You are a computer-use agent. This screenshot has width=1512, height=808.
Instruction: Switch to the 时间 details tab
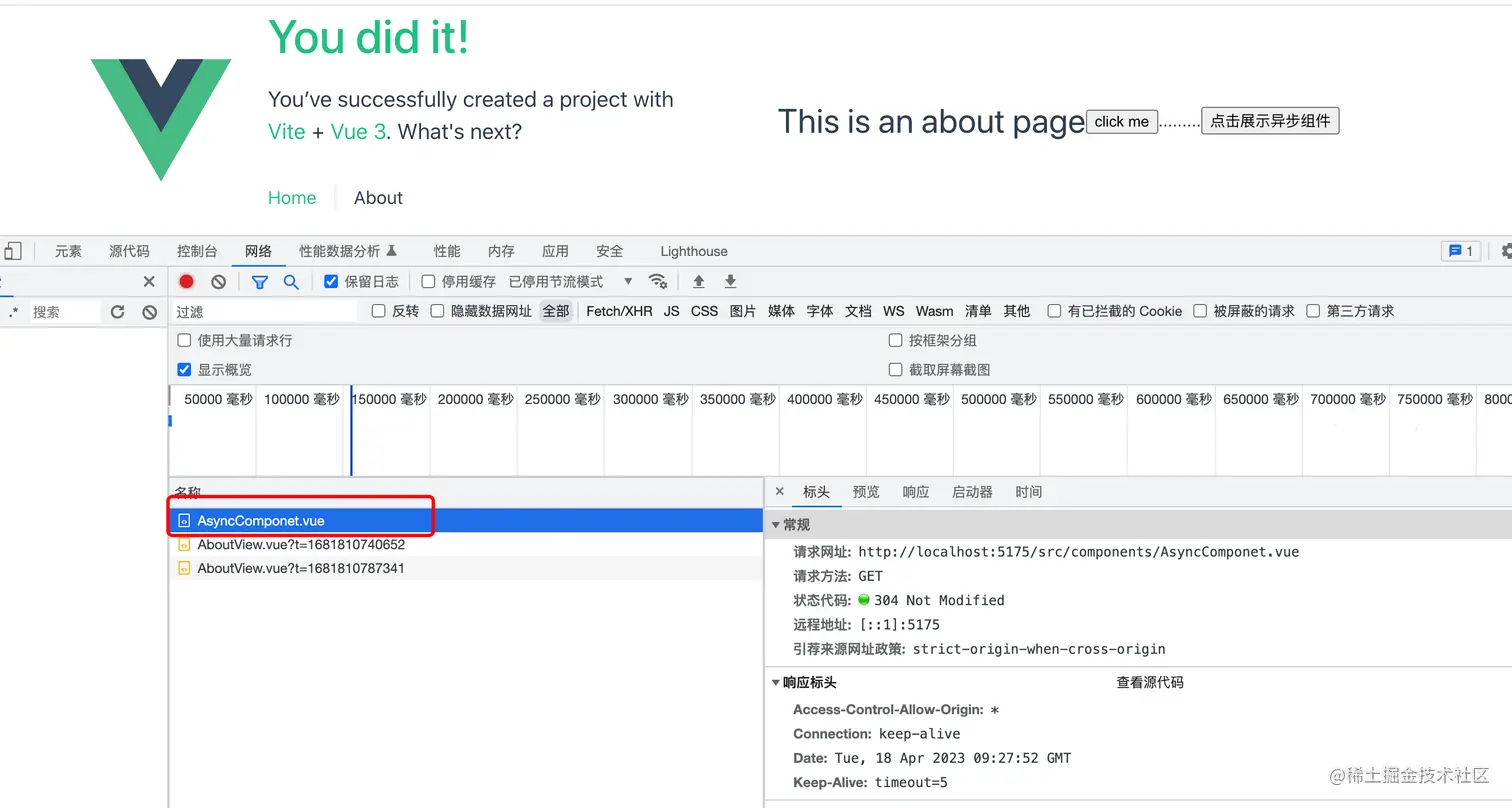pyautogui.click(x=1028, y=492)
